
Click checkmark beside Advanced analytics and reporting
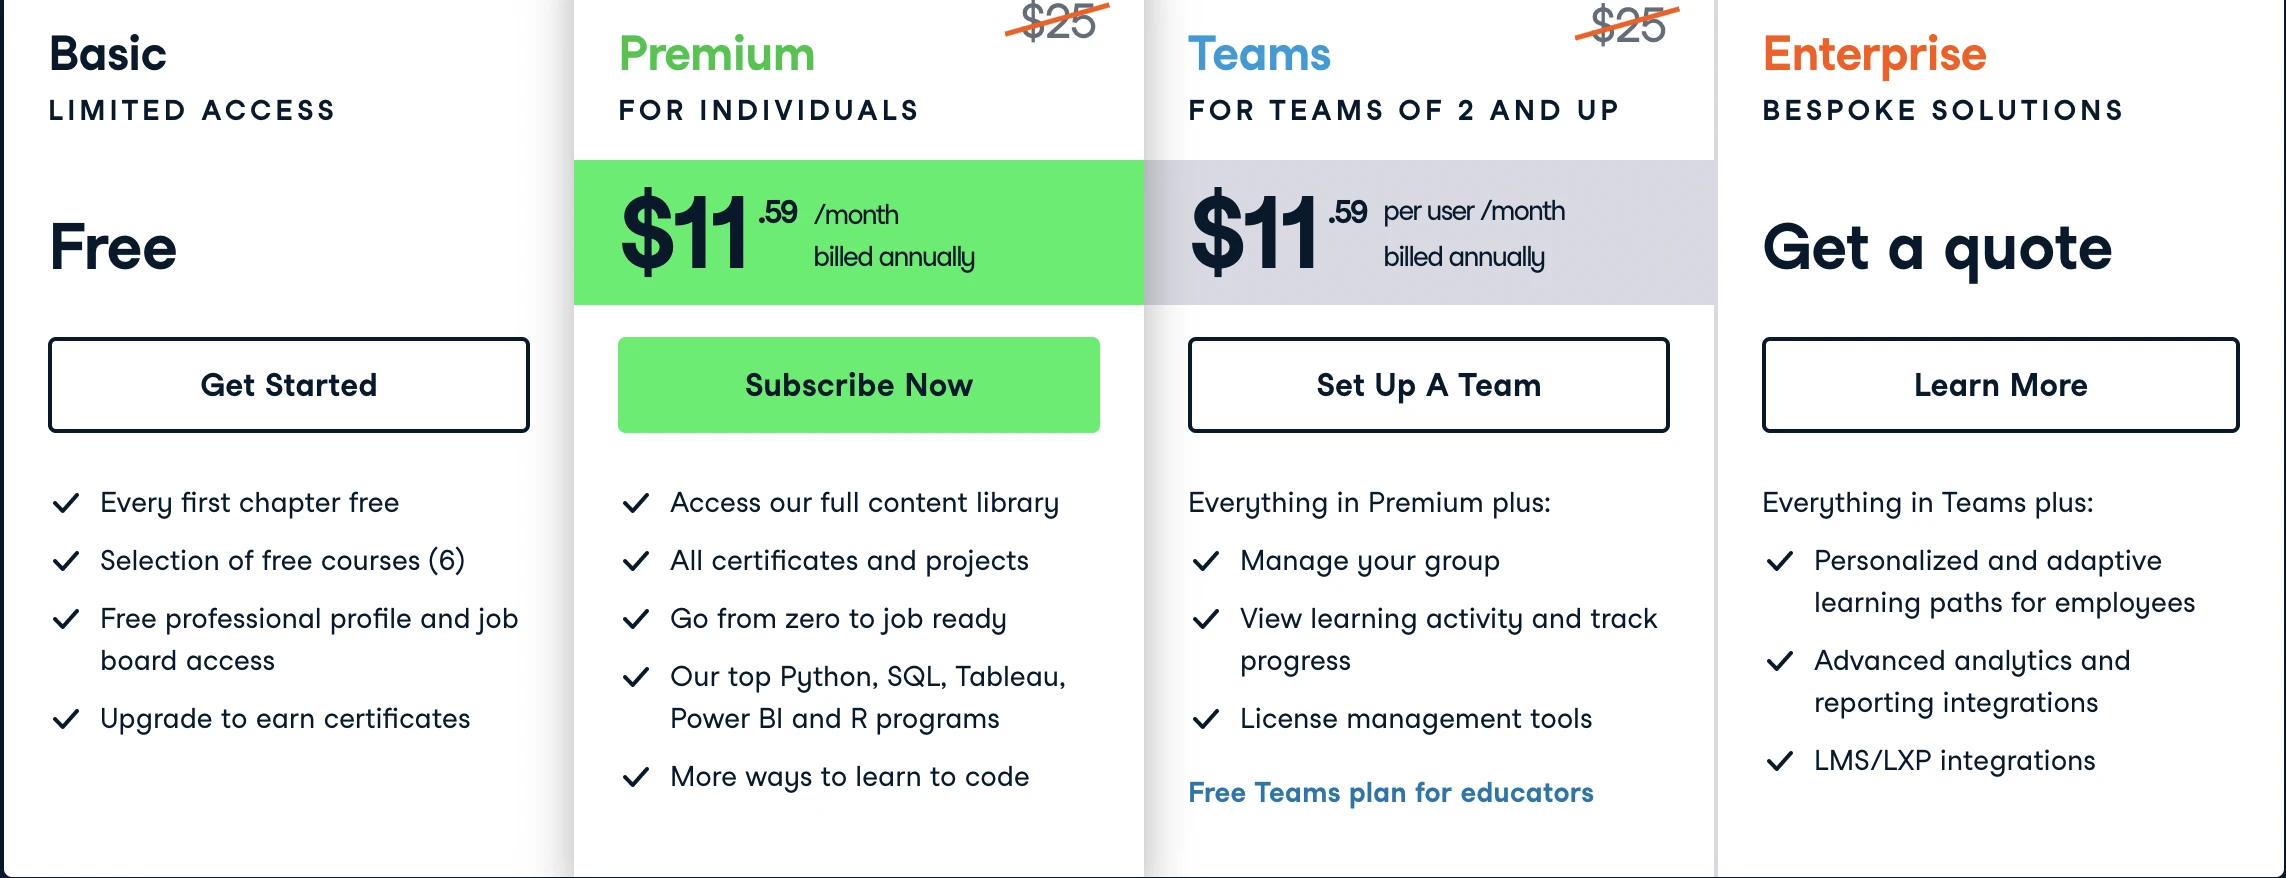click(1780, 661)
